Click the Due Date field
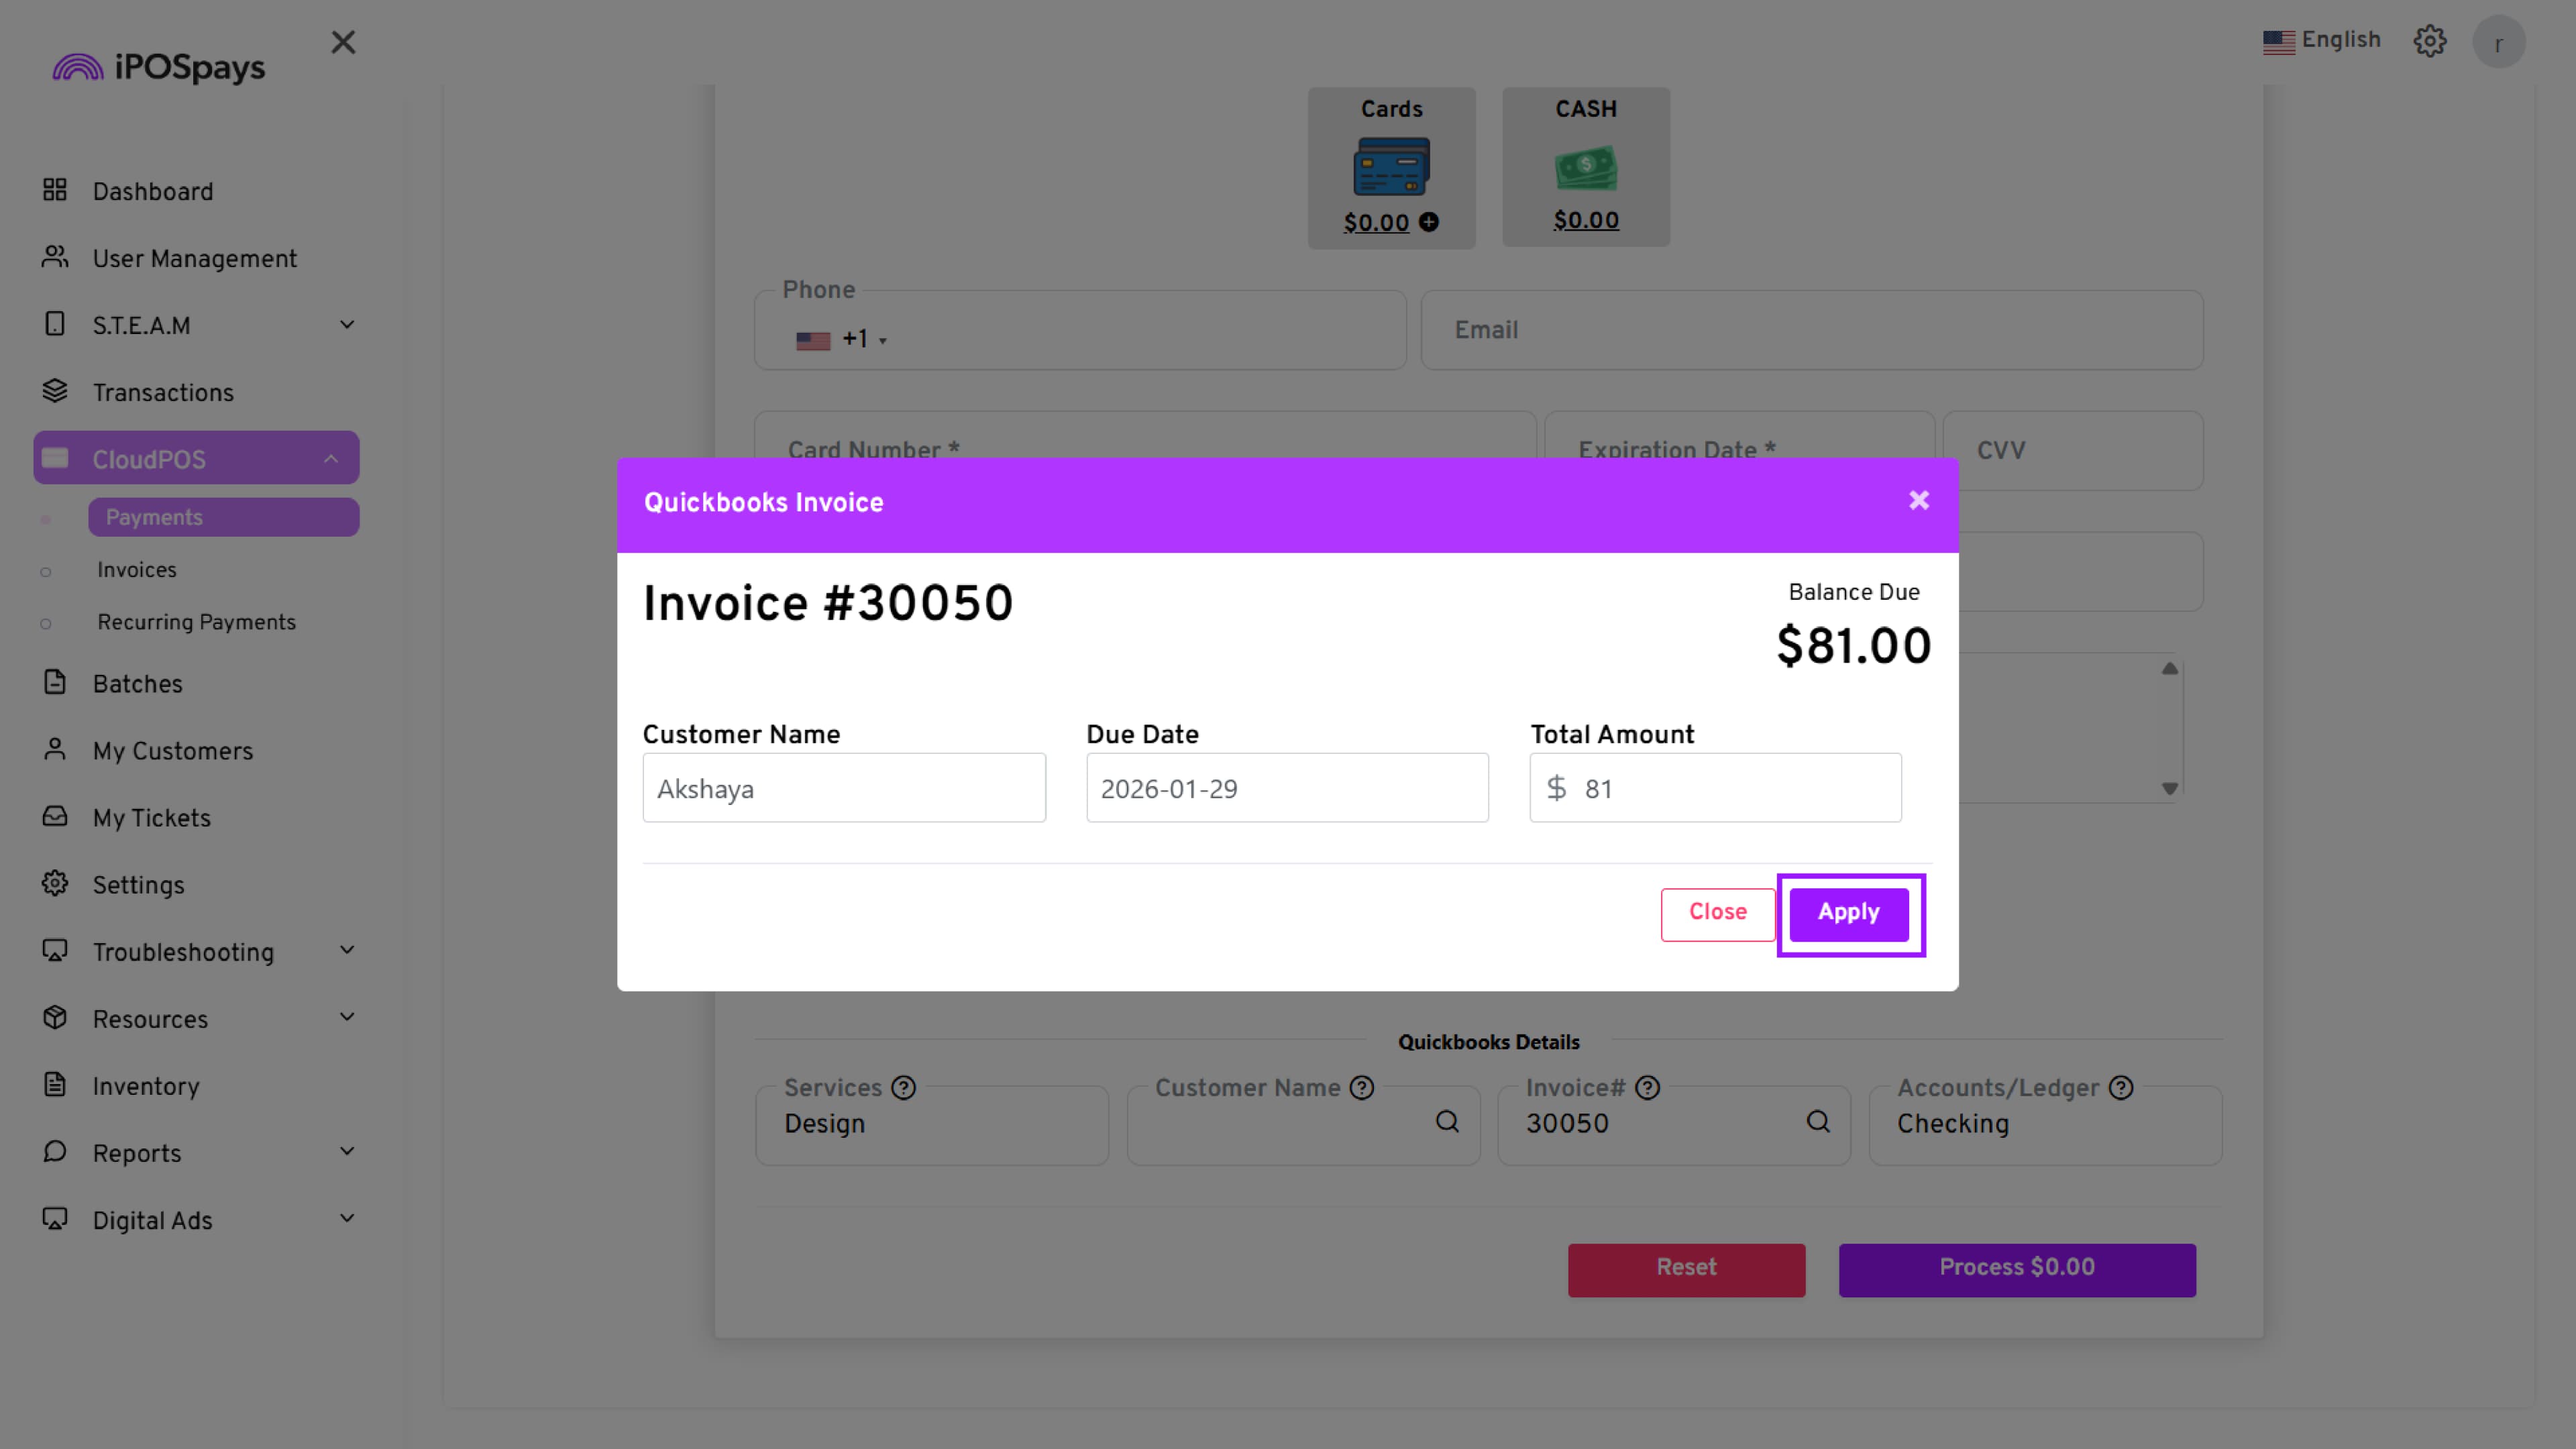Viewport: 2576px width, 1449px height. click(1287, 788)
